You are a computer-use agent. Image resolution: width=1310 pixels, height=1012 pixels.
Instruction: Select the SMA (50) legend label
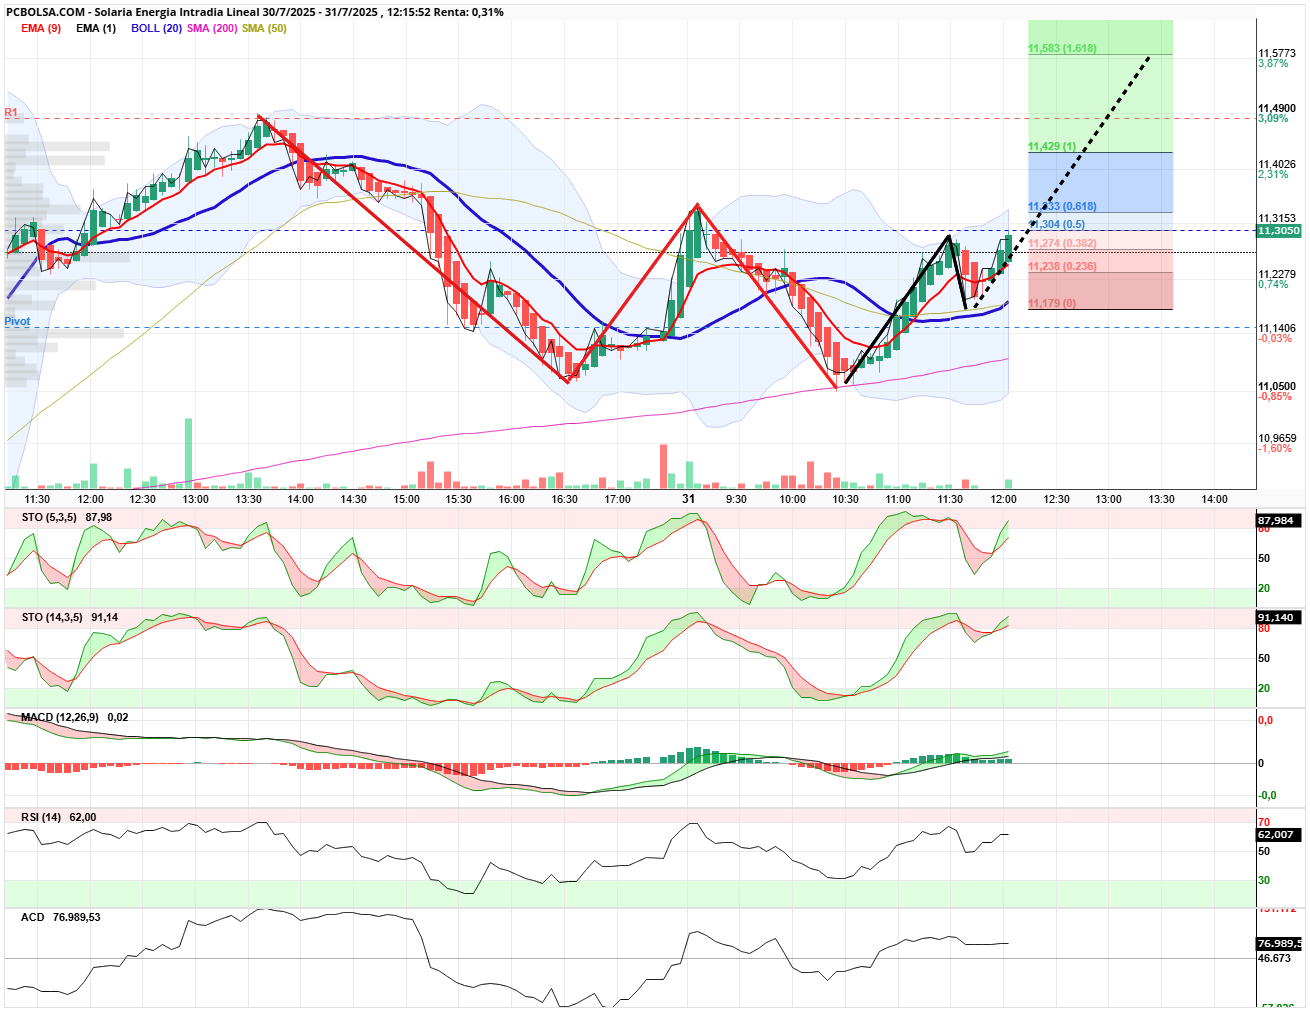[264, 28]
